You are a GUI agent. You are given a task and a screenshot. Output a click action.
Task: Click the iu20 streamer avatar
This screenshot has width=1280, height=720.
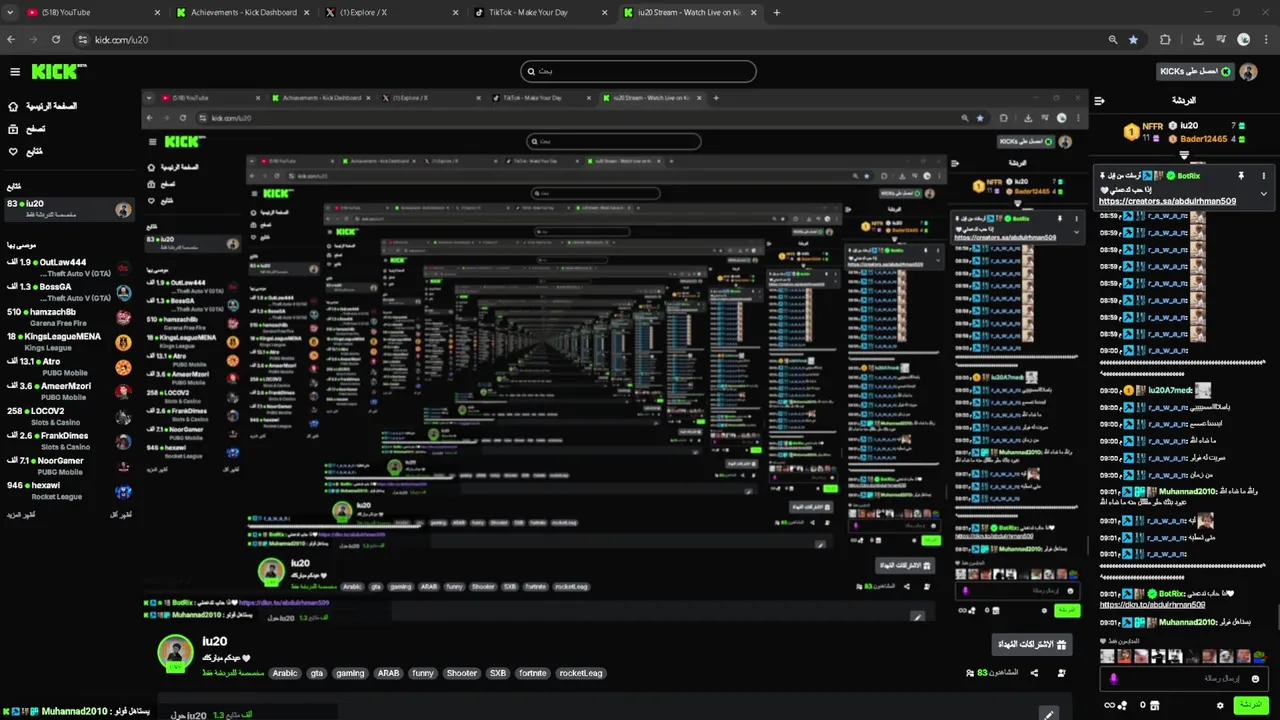pyautogui.click(x=175, y=653)
